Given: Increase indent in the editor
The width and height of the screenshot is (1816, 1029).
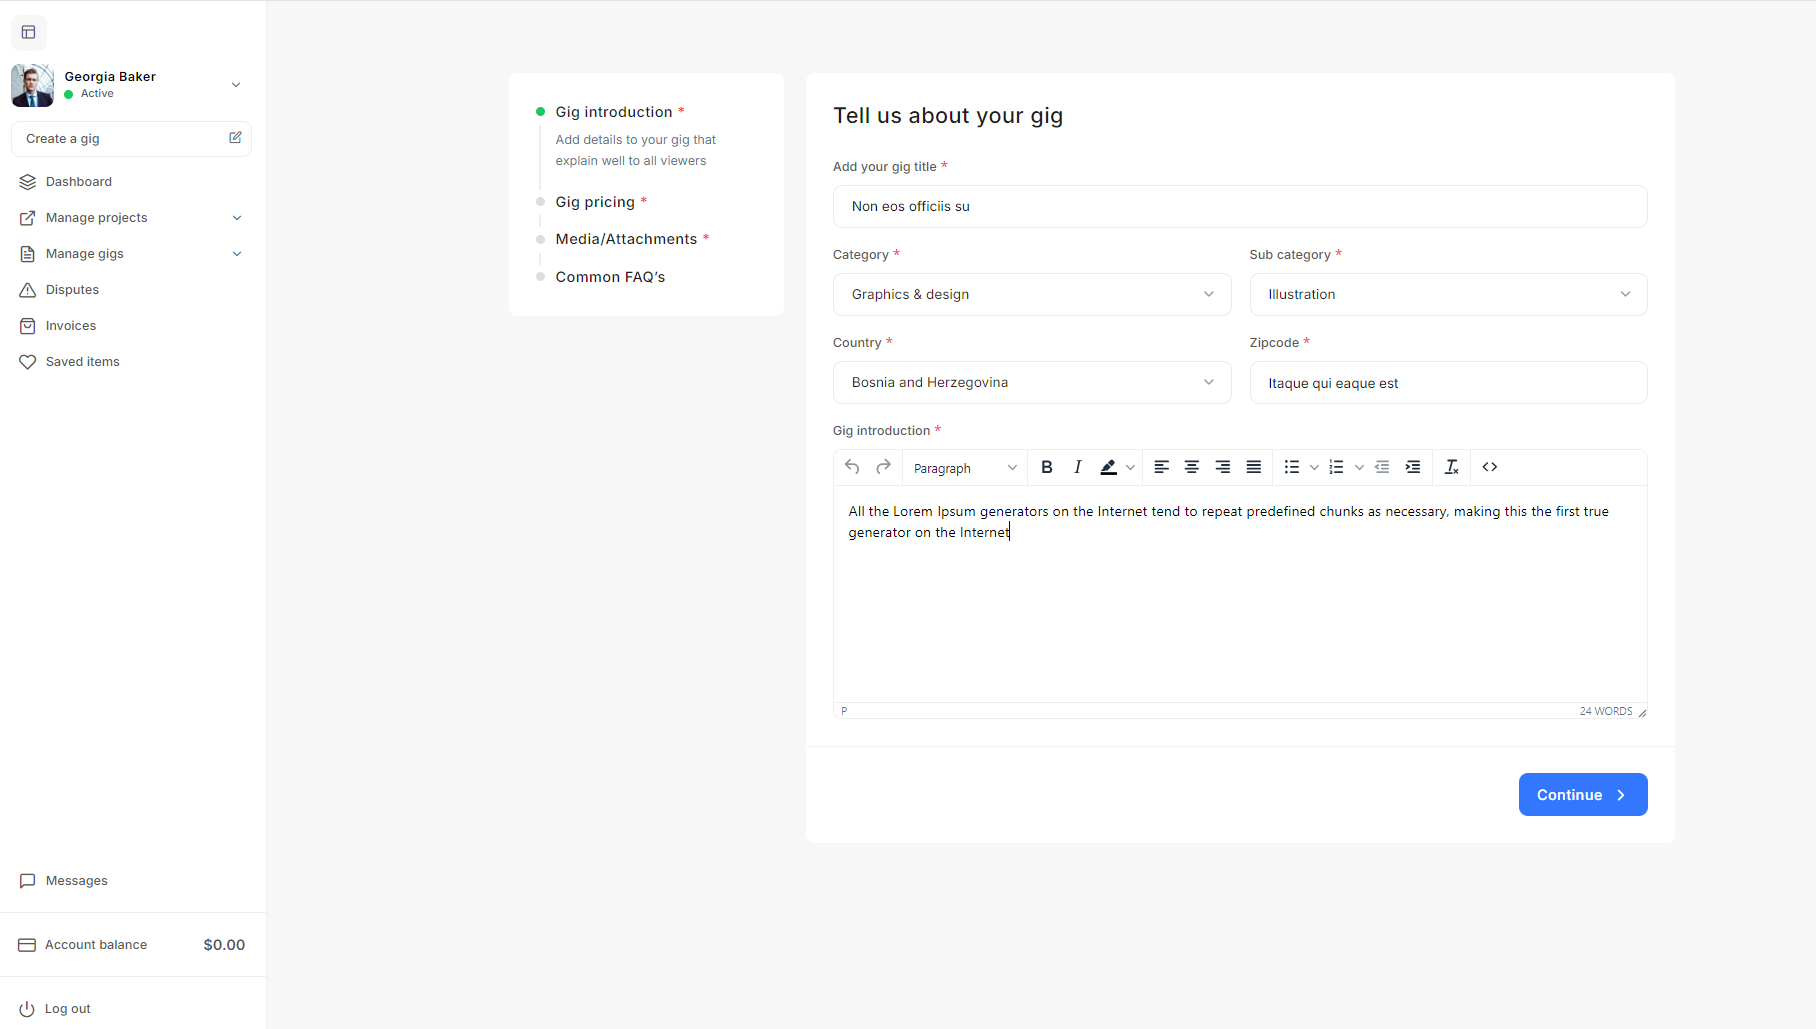Looking at the screenshot, I should click(x=1413, y=467).
